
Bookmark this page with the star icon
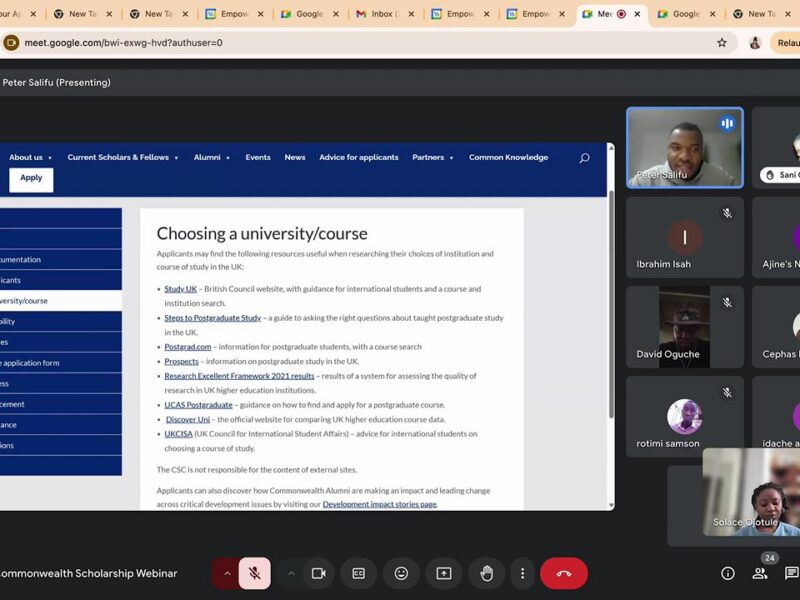[722, 43]
